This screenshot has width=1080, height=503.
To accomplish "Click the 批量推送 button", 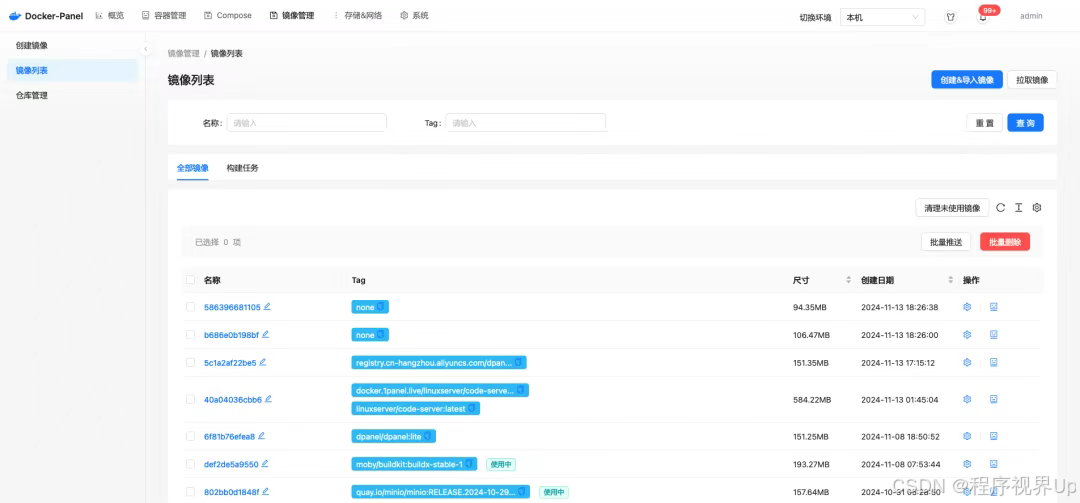I will [x=946, y=242].
